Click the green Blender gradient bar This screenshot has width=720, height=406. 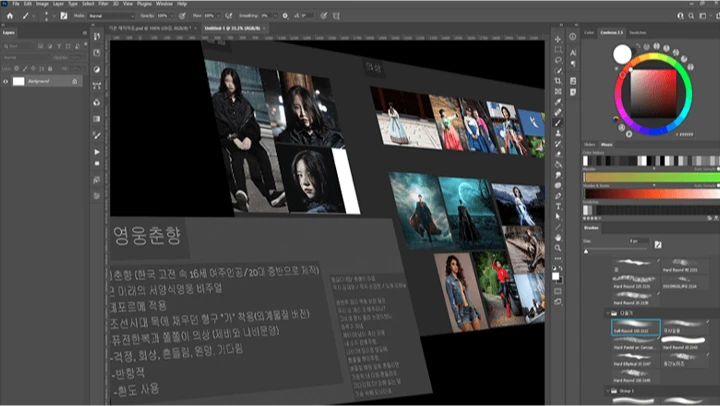pyautogui.click(x=652, y=177)
